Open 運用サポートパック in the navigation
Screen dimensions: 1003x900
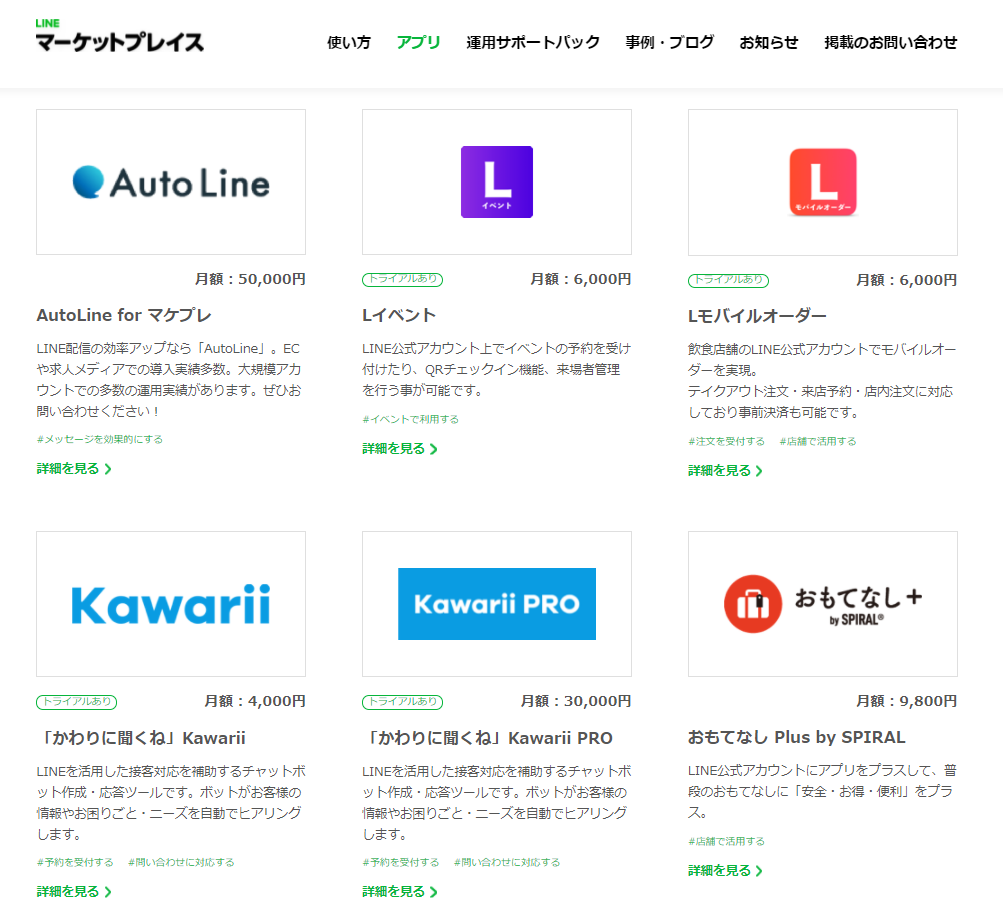[x=533, y=42]
